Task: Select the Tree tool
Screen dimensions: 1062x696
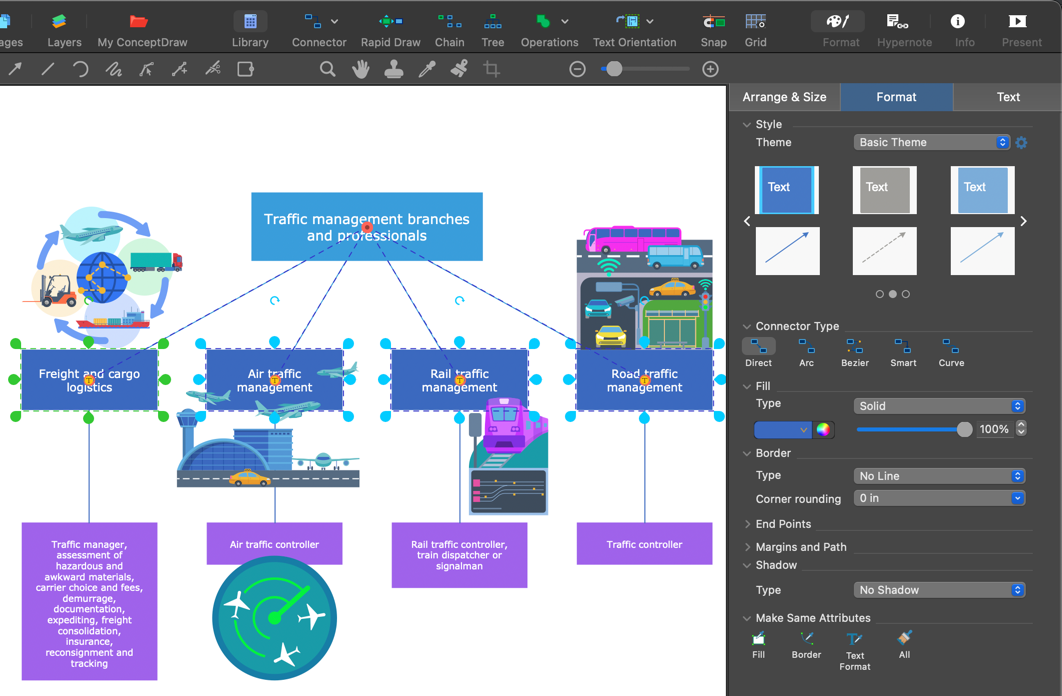Action: click(492, 30)
